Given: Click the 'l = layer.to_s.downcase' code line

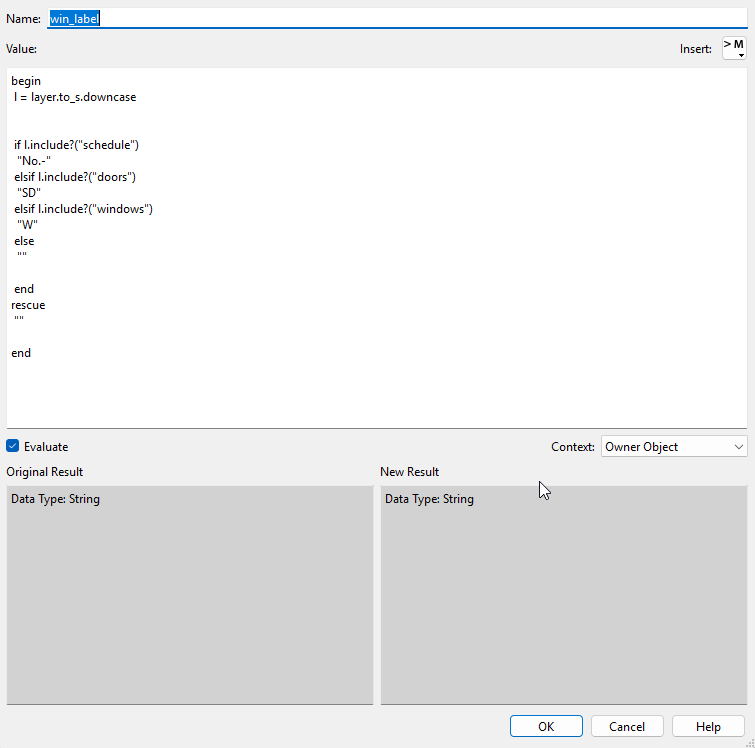Looking at the screenshot, I should pyautogui.click(x=75, y=97).
